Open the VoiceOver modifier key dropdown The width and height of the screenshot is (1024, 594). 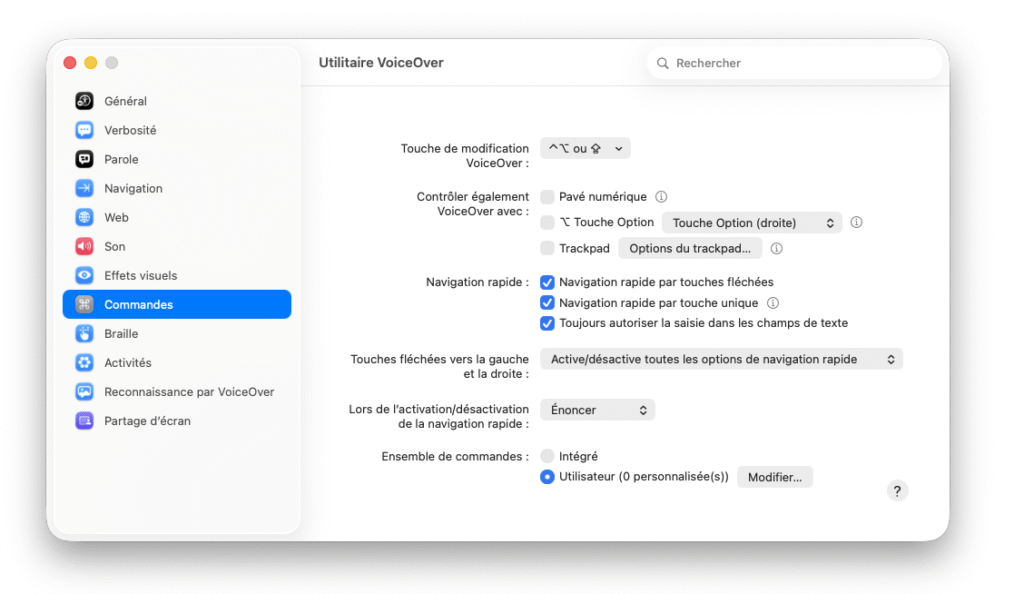click(585, 148)
